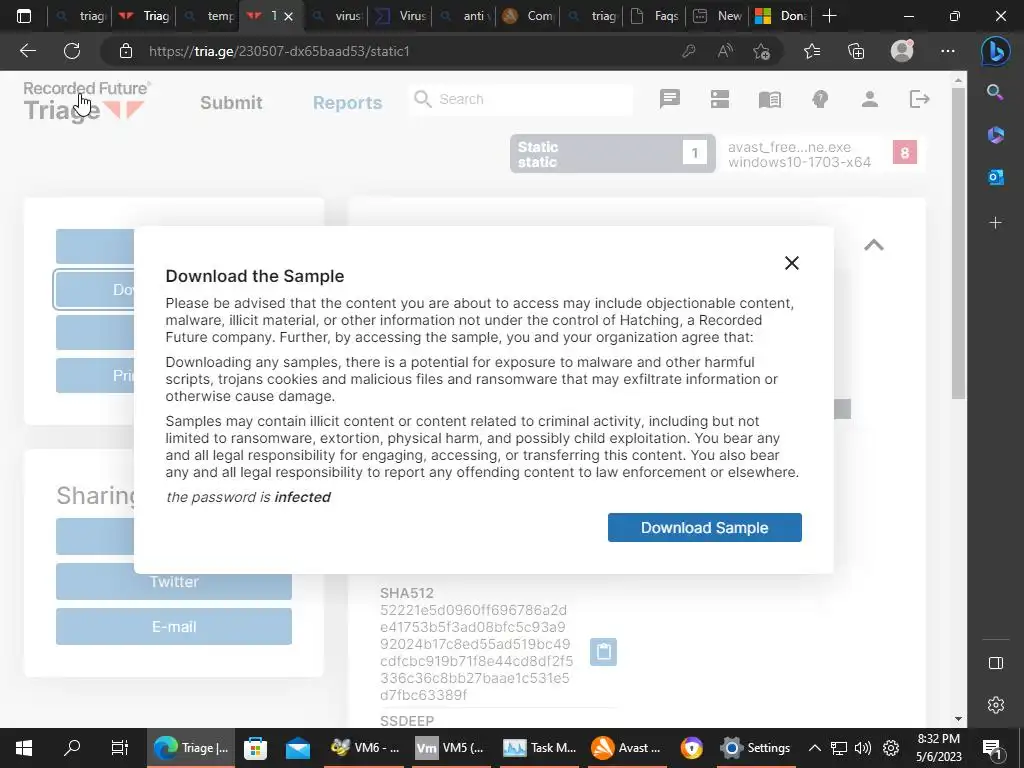This screenshot has width=1024, height=768.
Task: Switch to Avast window on the taskbar
Action: coord(627,748)
